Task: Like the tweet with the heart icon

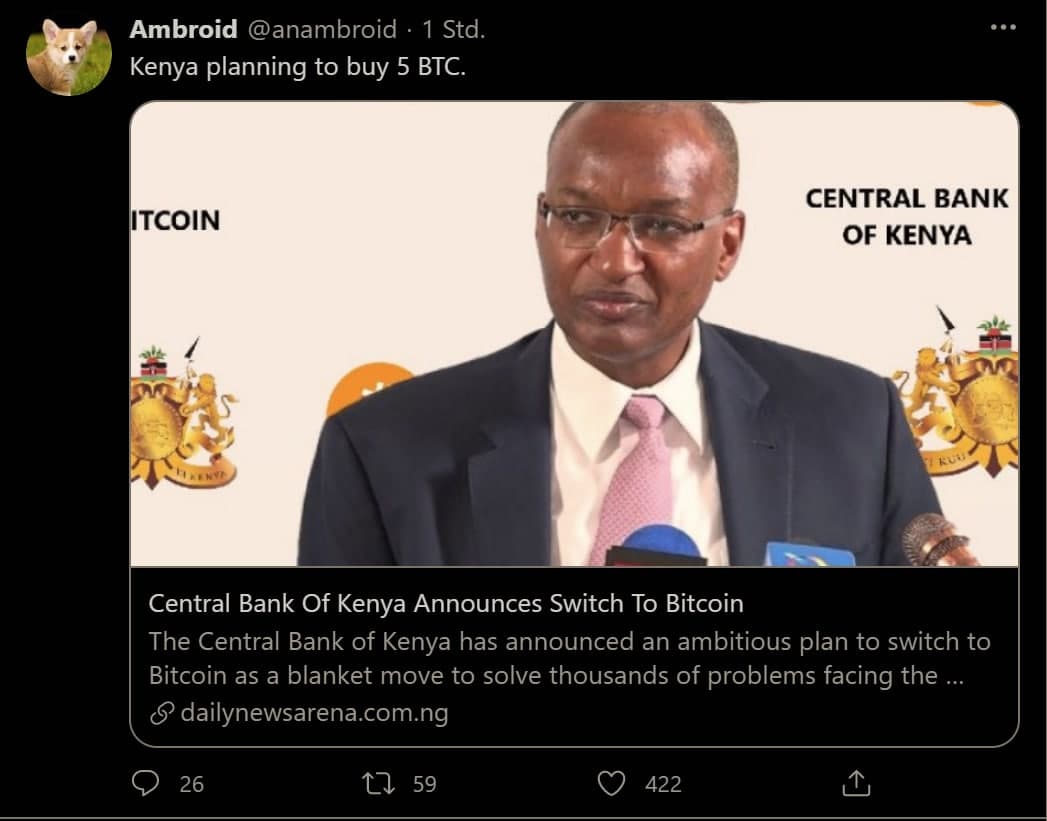Action: [x=610, y=783]
